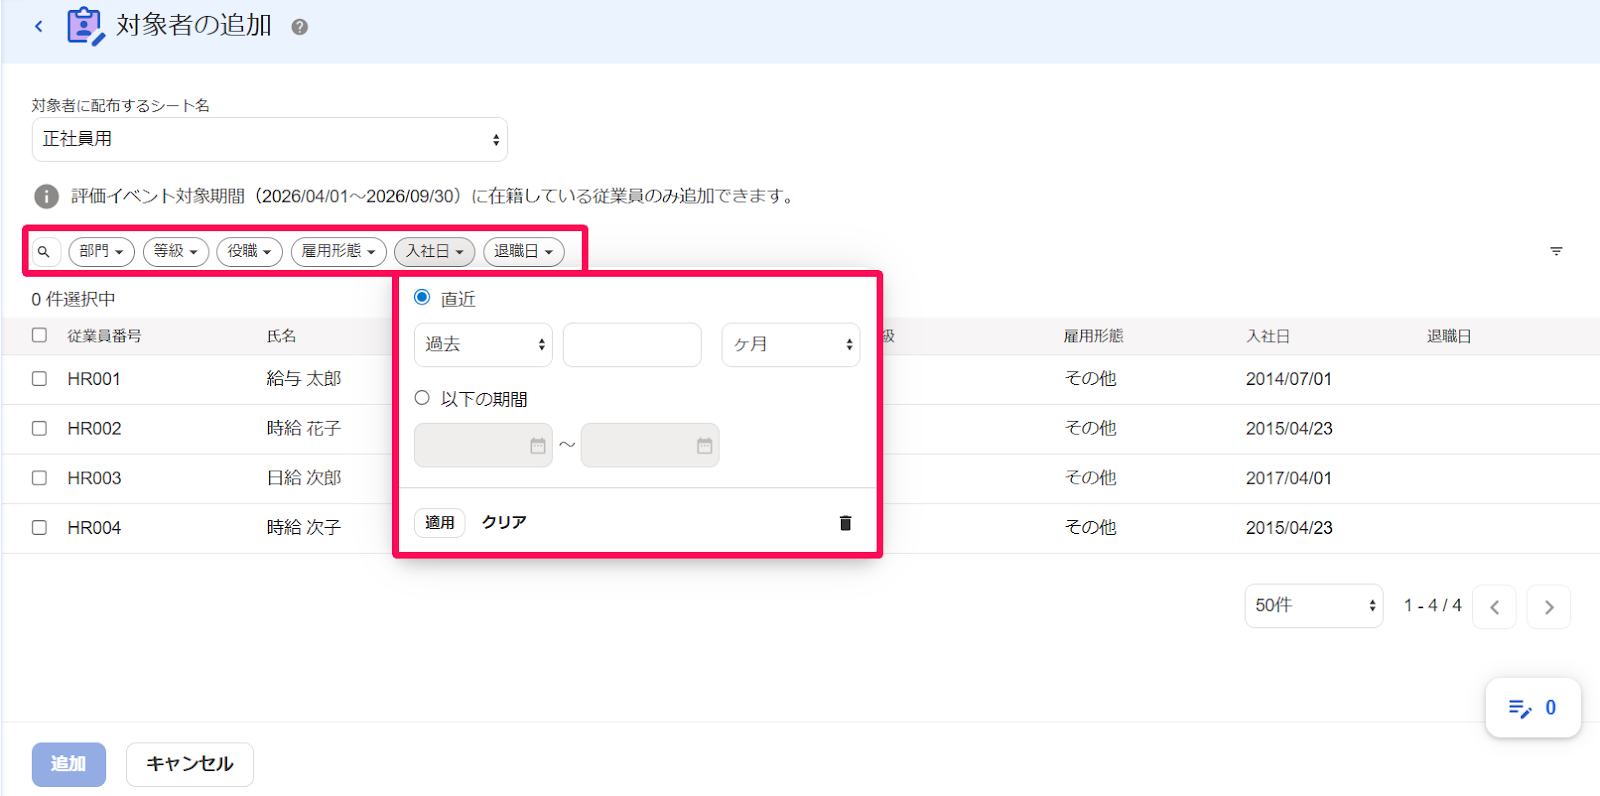This screenshot has width=1600, height=796.
Task: Click the search magnifier filter icon
Action: click(45, 252)
